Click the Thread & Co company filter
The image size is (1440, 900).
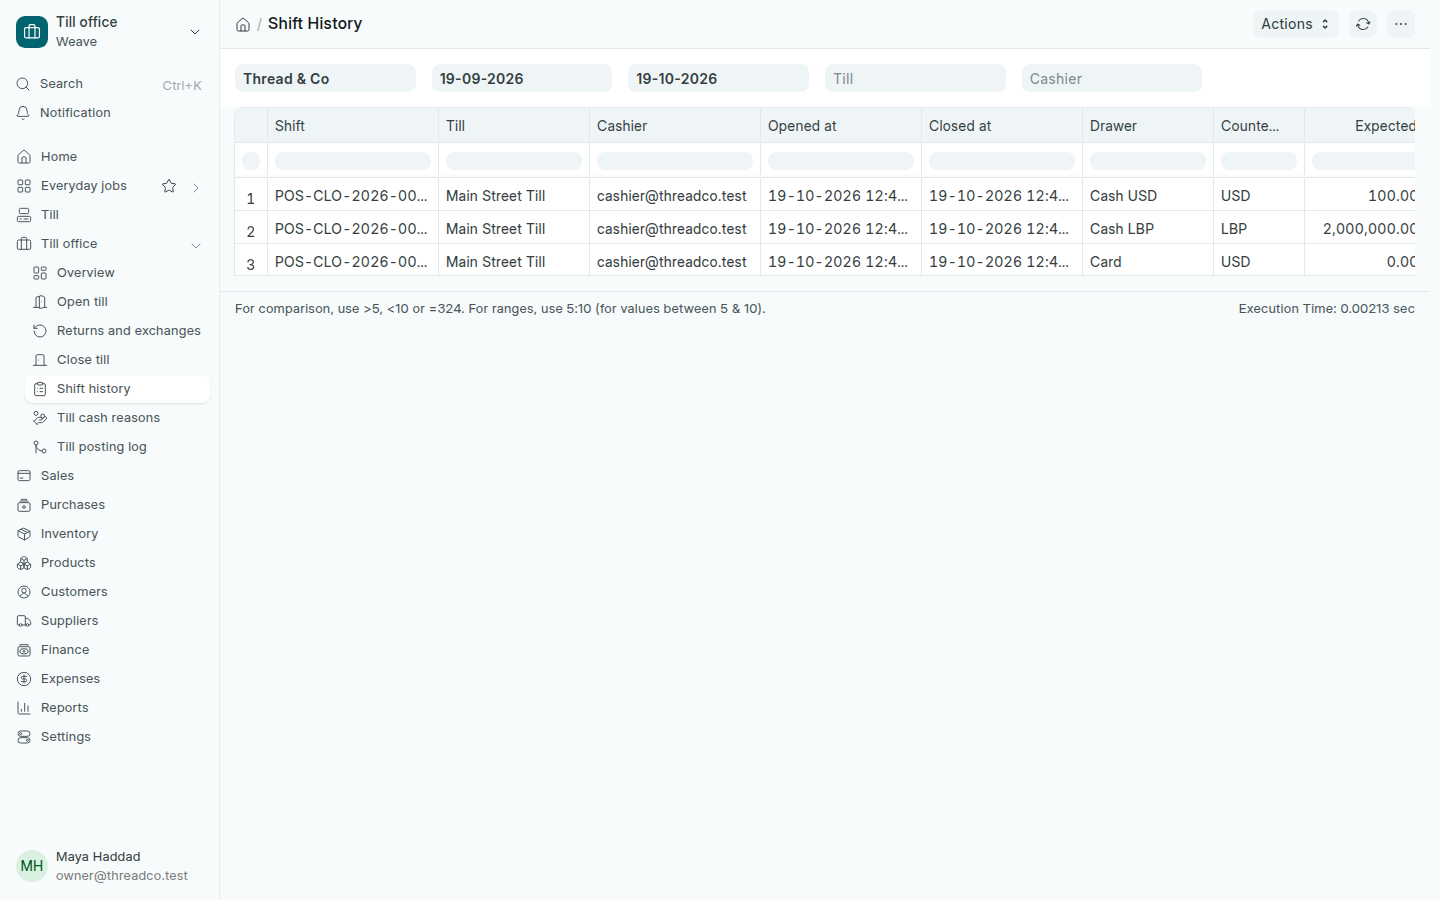pyautogui.click(x=325, y=79)
